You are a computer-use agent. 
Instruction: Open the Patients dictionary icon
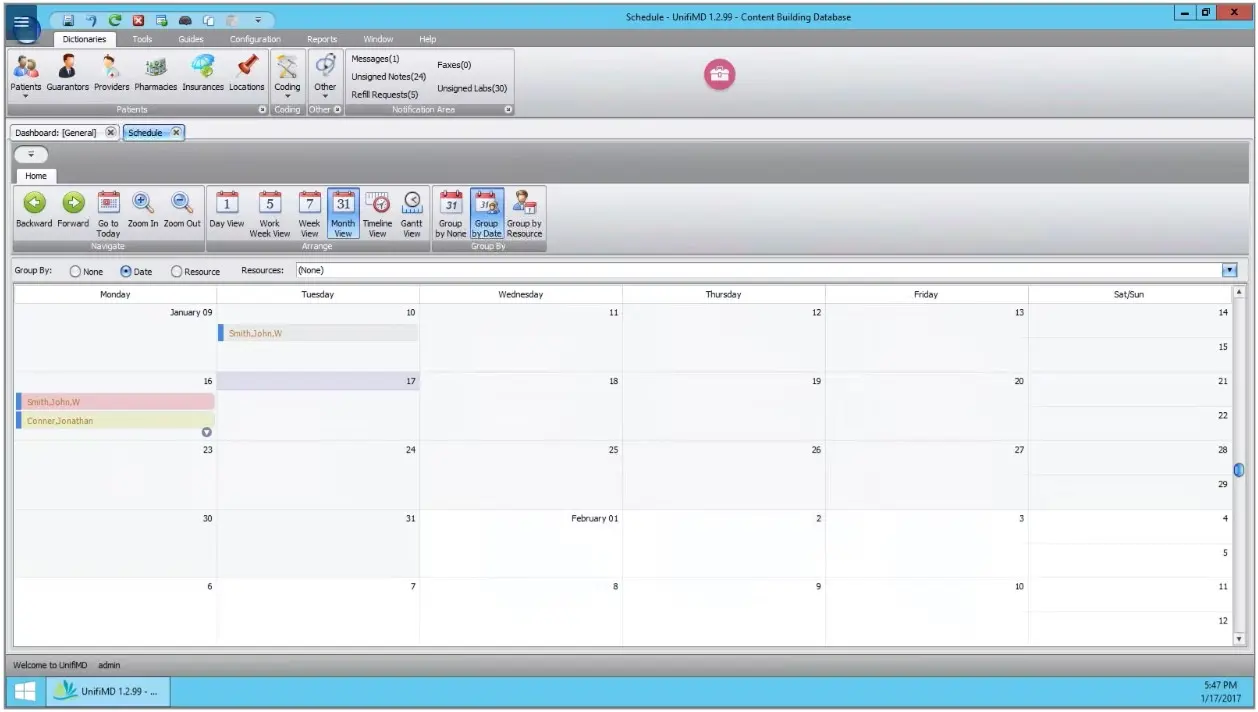pos(25,77)
